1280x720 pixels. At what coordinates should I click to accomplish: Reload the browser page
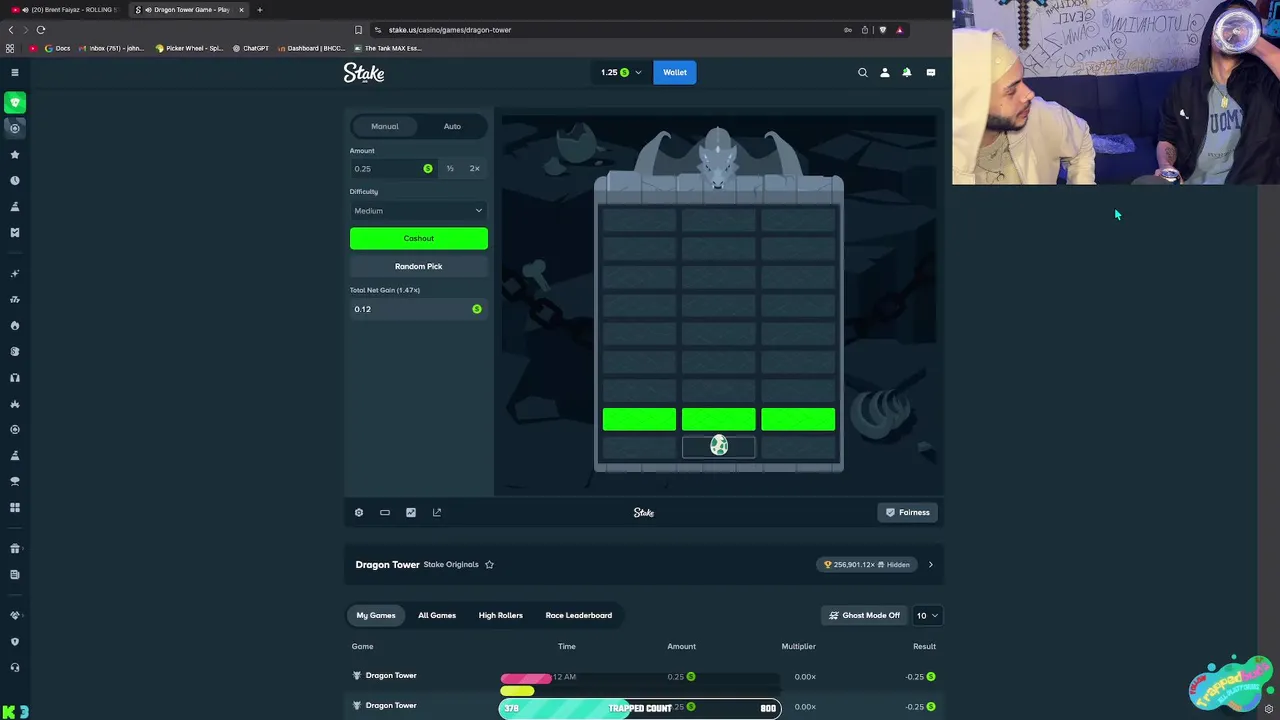point(41,30)
